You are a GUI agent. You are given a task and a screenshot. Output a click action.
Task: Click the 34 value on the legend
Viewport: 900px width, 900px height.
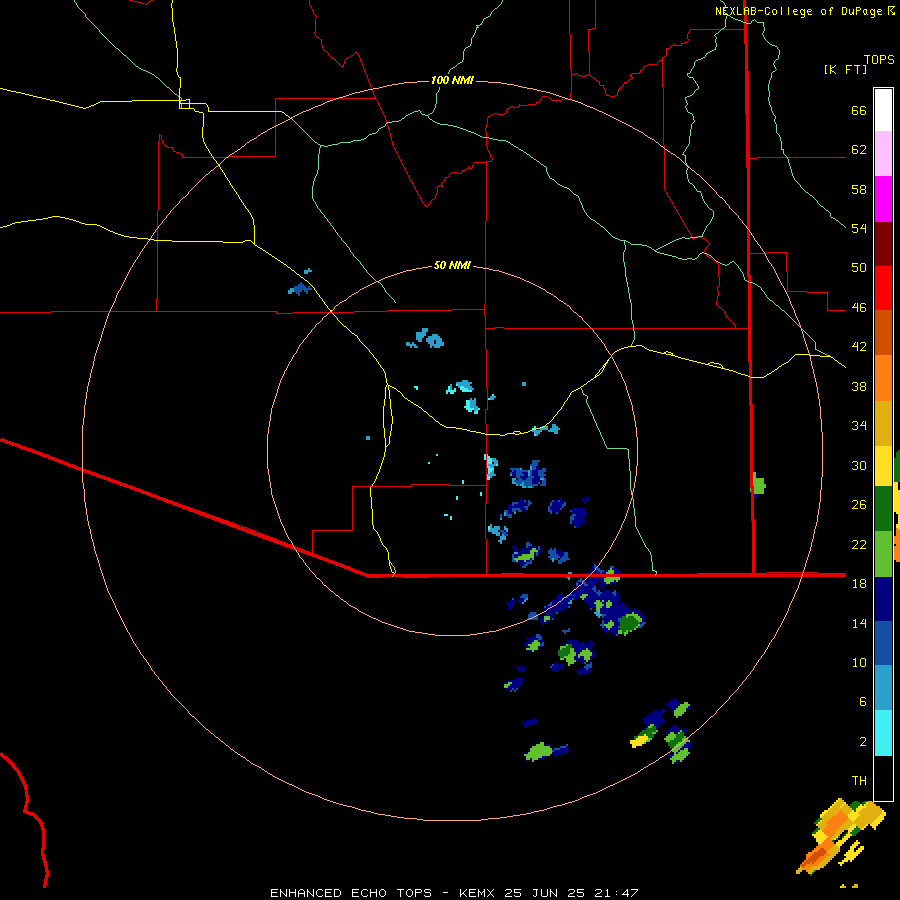point(859,426)
